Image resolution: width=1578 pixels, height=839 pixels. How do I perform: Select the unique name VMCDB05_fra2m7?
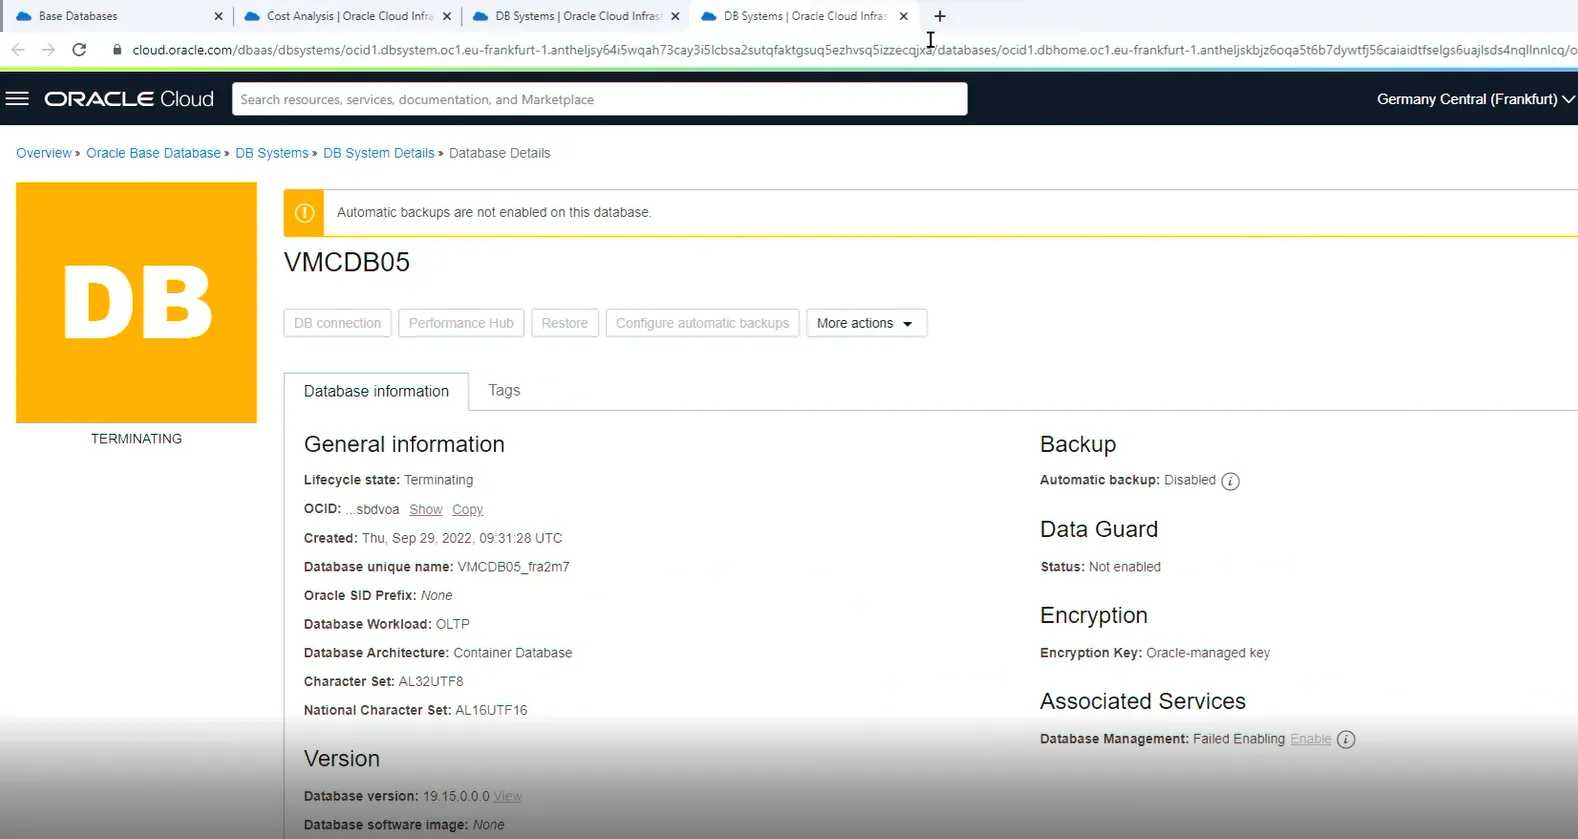pos(513,567)
